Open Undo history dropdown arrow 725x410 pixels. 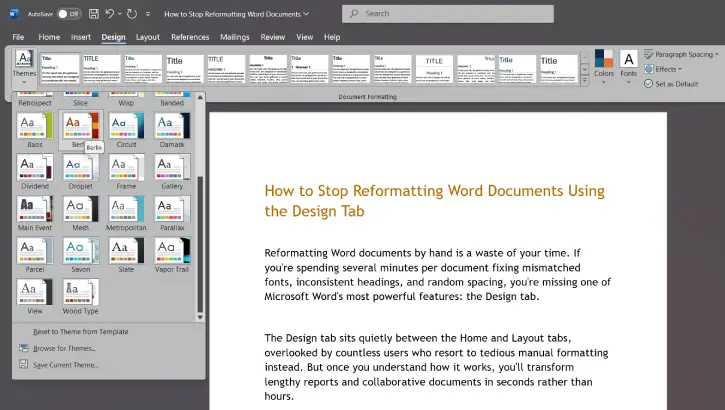120,14
